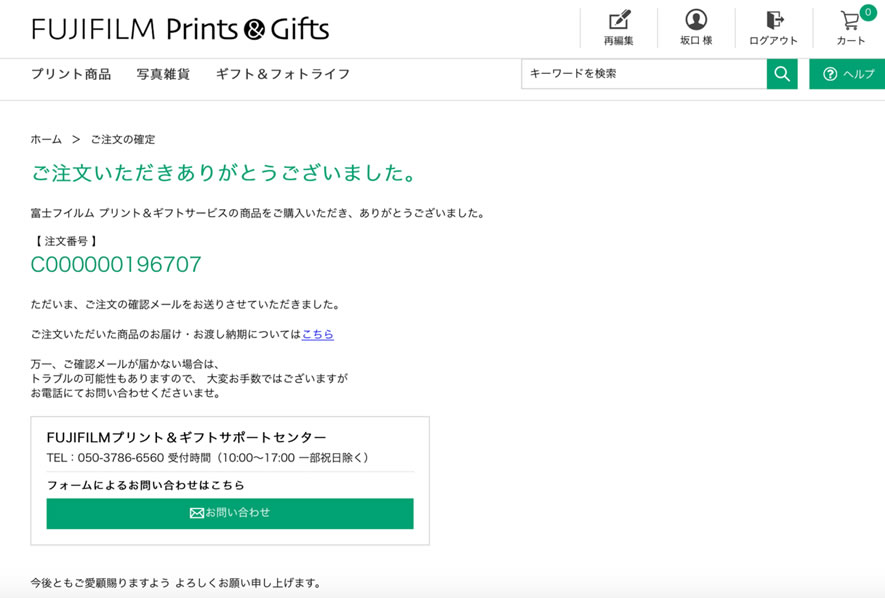Viewport: 885px width, 598px height.
Task: Click the green magnifier search button
Action: point(782,74)
